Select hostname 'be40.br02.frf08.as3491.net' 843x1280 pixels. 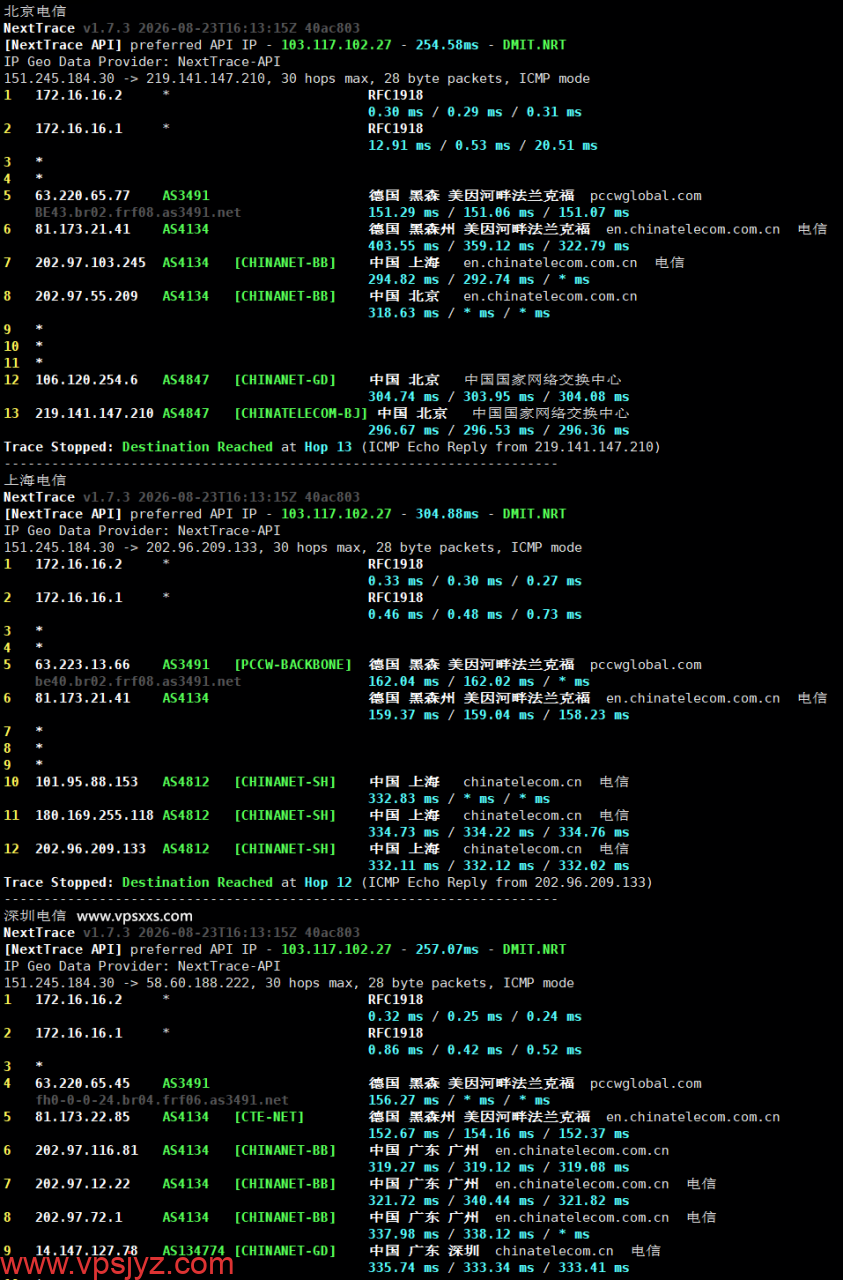pyautogui.click(x=138, y=681)
